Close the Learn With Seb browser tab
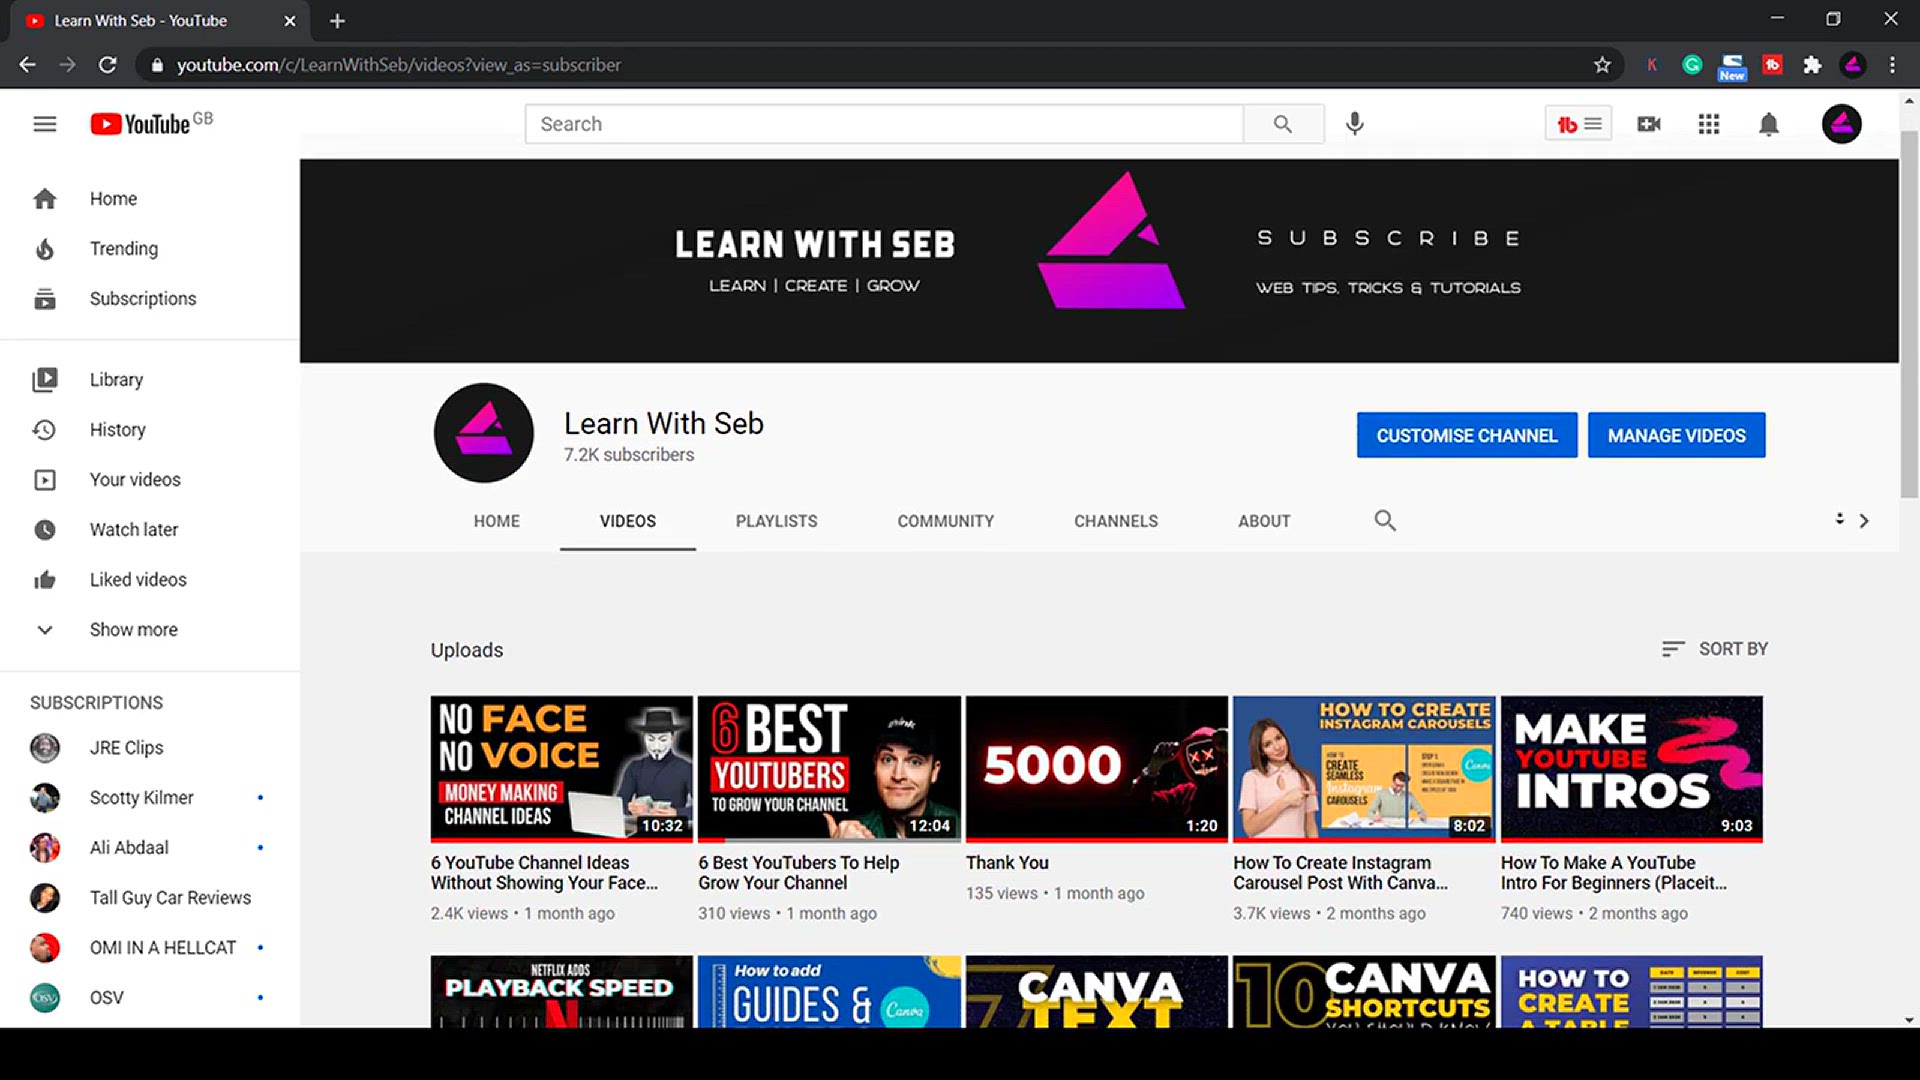1920x1080 pixels. (290, 21)
